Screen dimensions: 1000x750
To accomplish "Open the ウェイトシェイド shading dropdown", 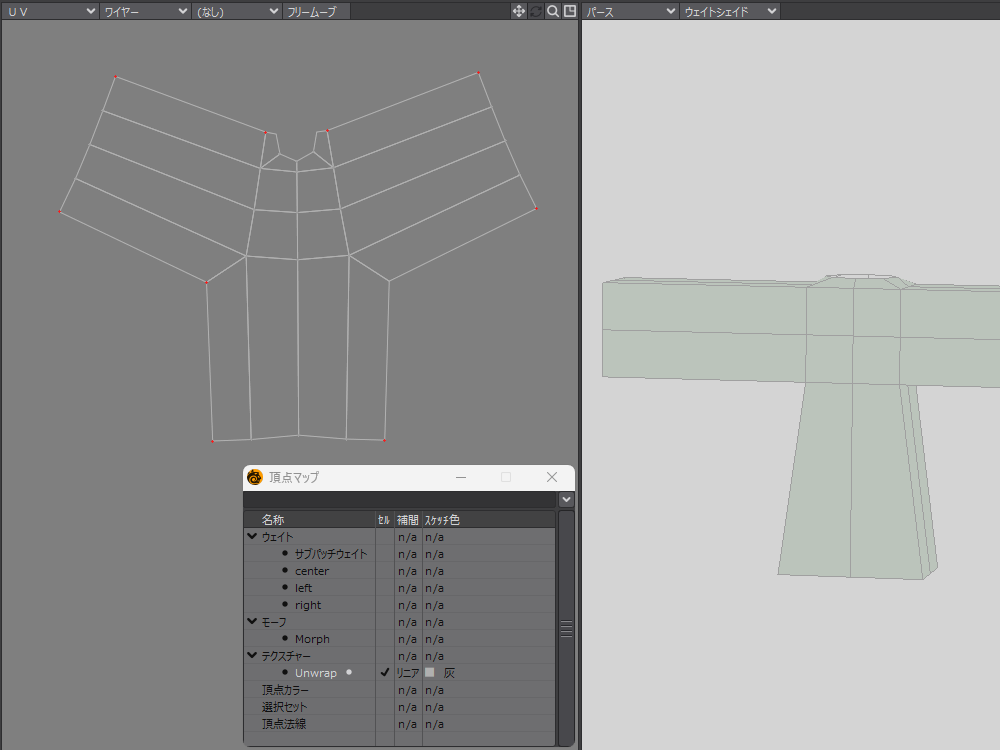I will pyautogui.click(x=729, y=11).
